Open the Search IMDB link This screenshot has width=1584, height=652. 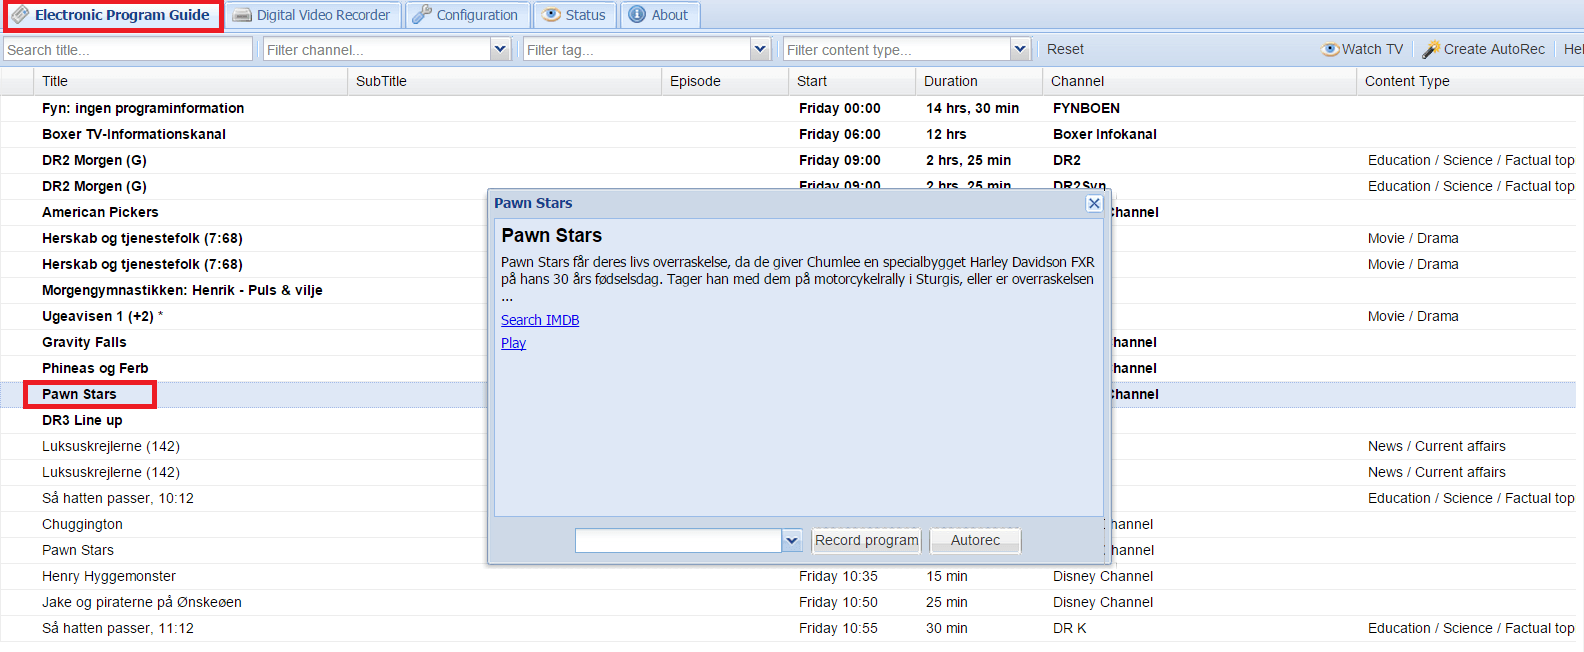[540, 320]
